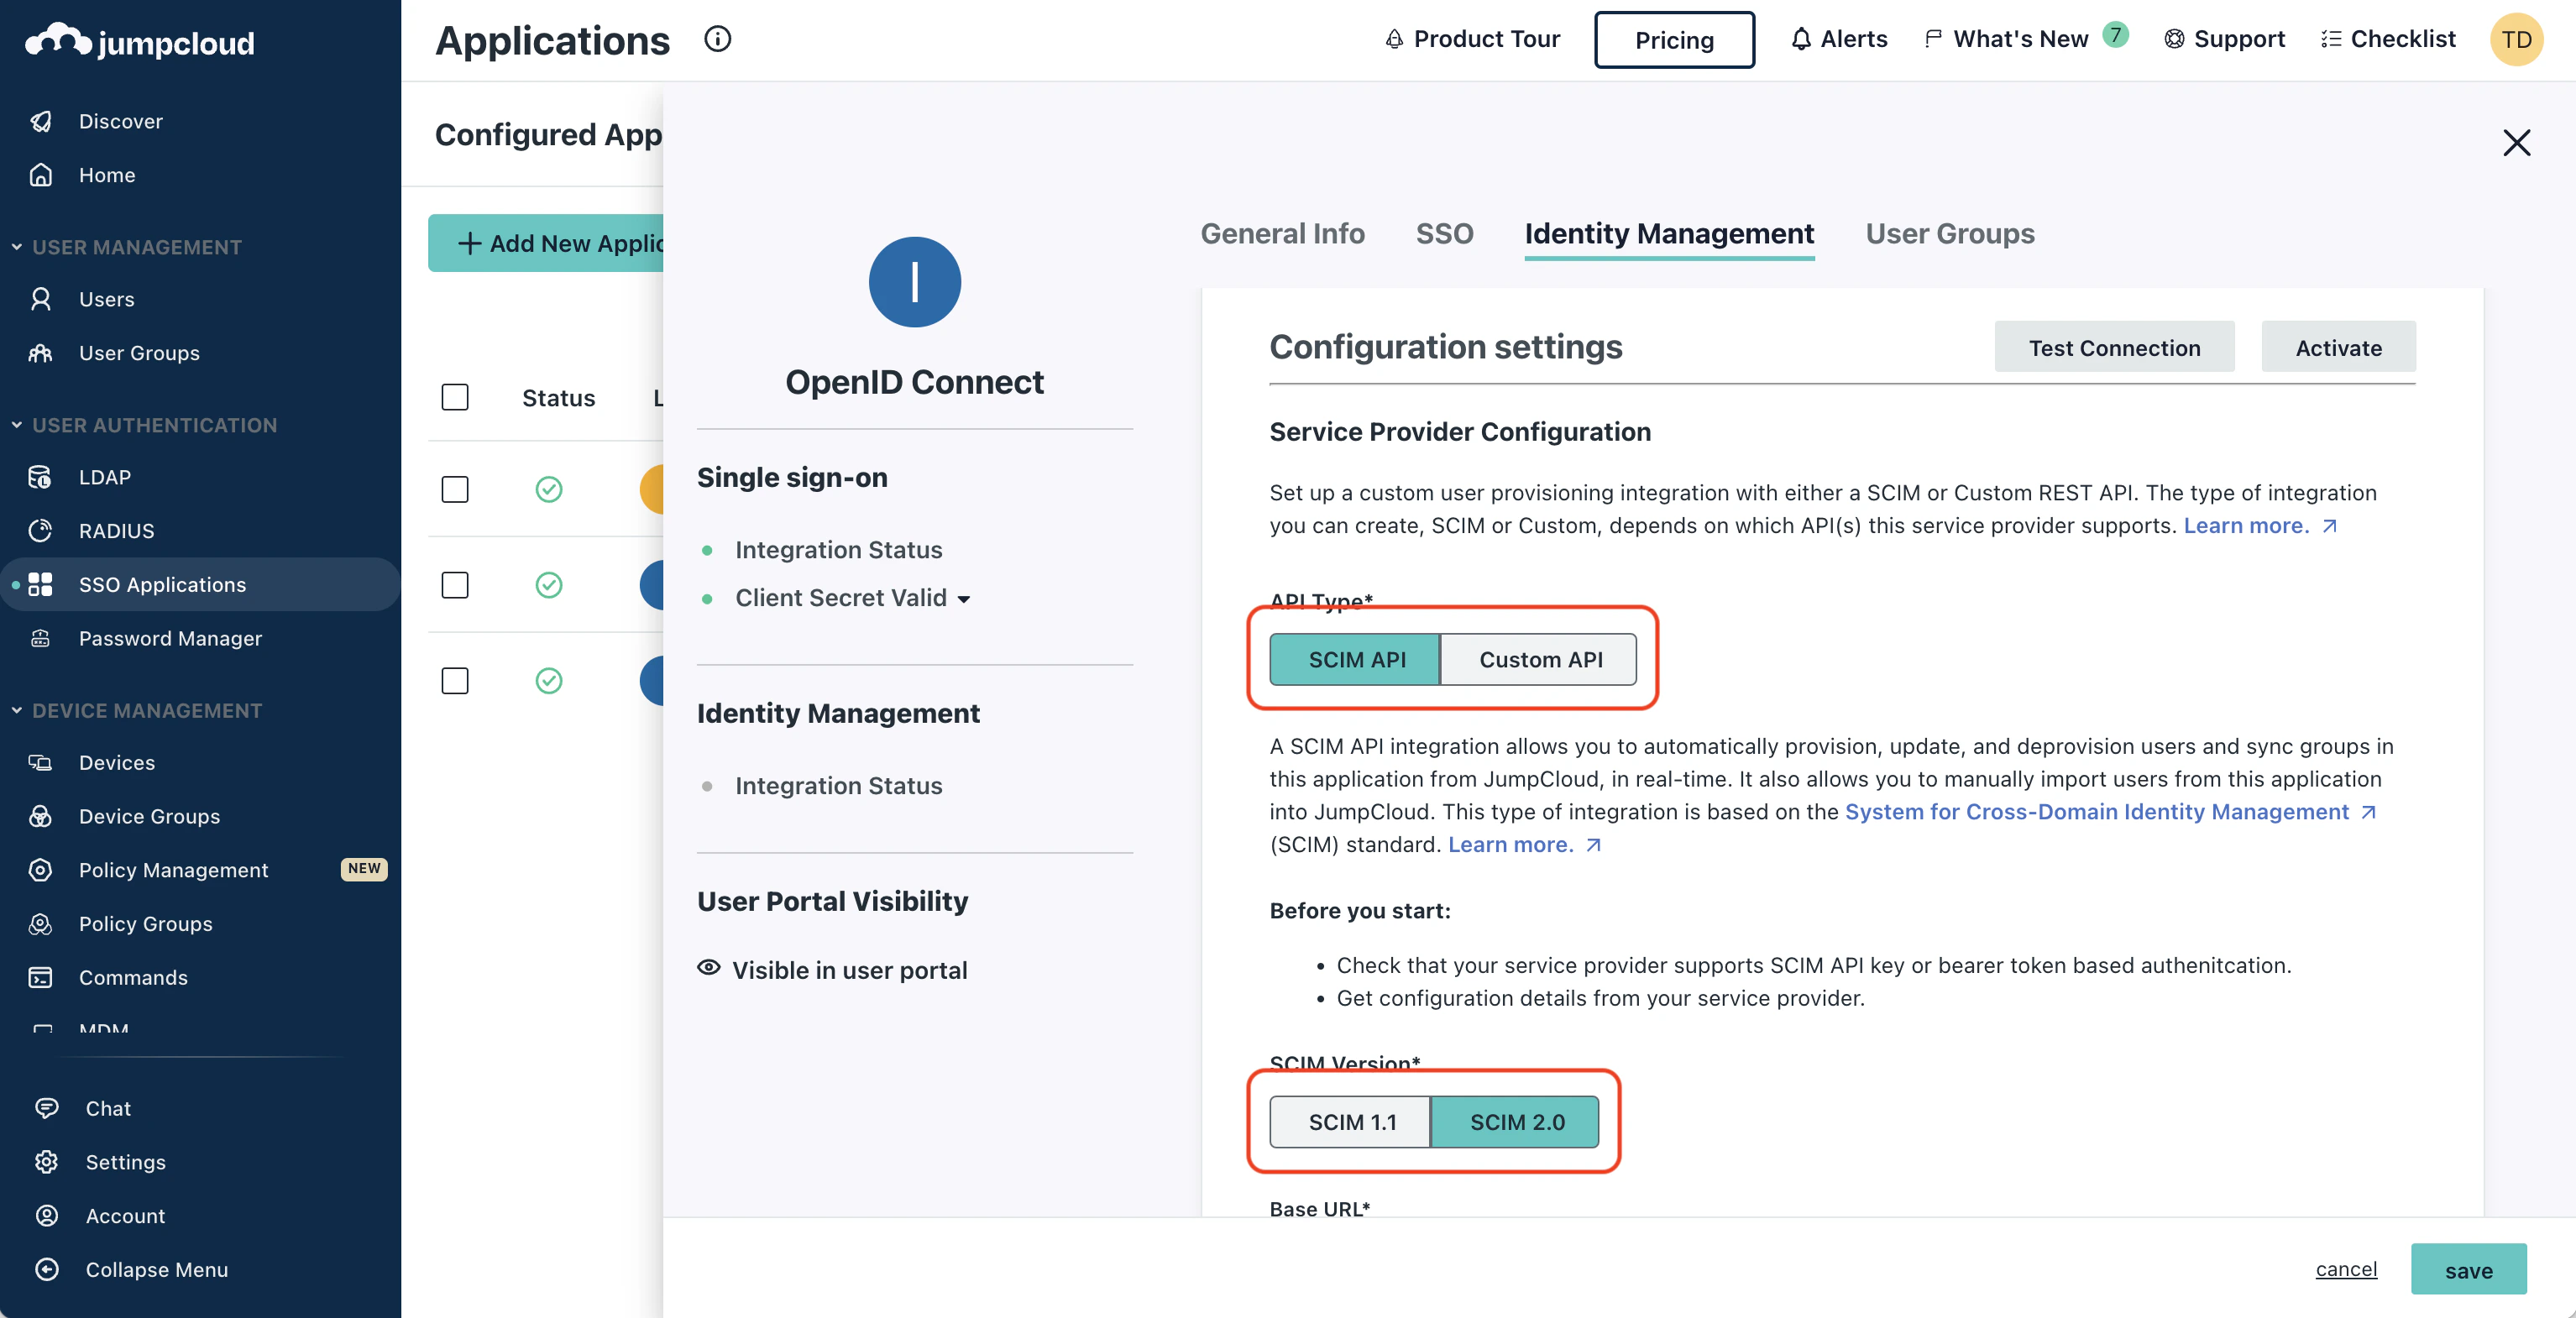The image size is (2576, 1318).
Task: Click the TD user avatar
Action: (x=2516, y=40)
